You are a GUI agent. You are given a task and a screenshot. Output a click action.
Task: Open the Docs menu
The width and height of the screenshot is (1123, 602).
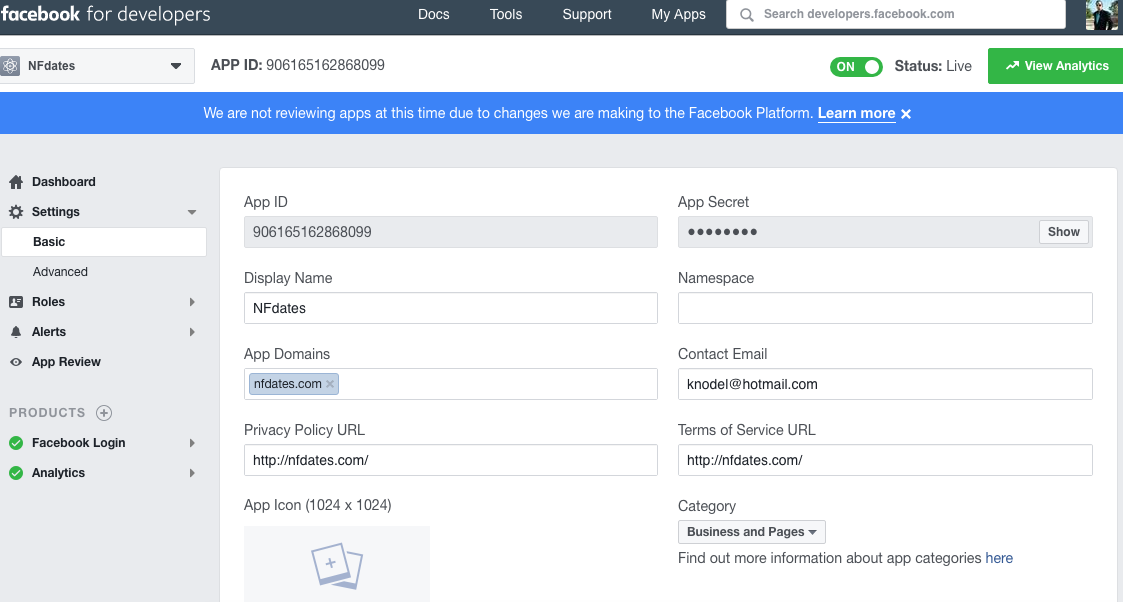coord(433,14)
